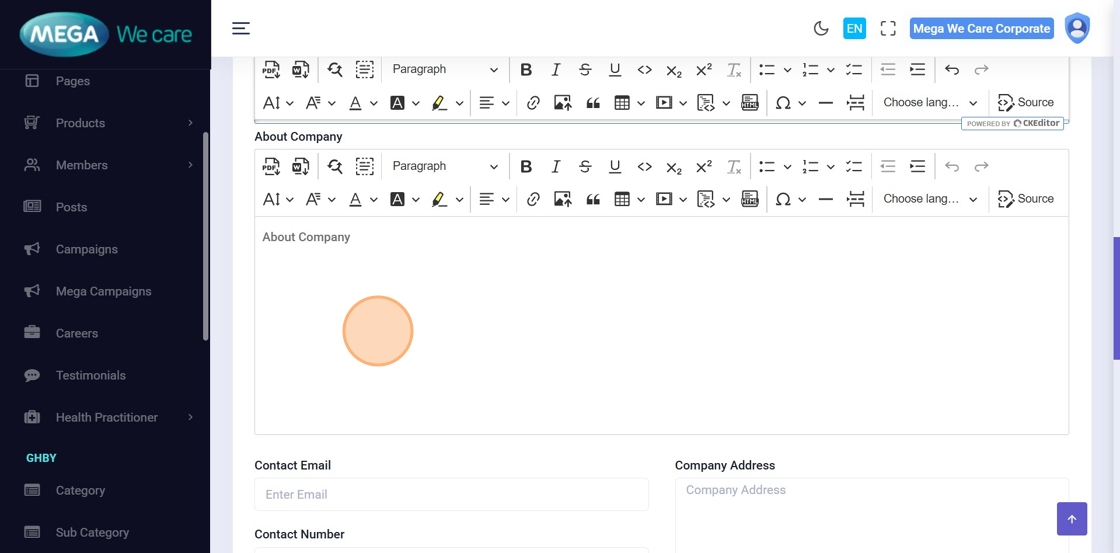1120x553 pixels.
Task: Toggle dark mode moon icon
Action: [x=821, y=29]
